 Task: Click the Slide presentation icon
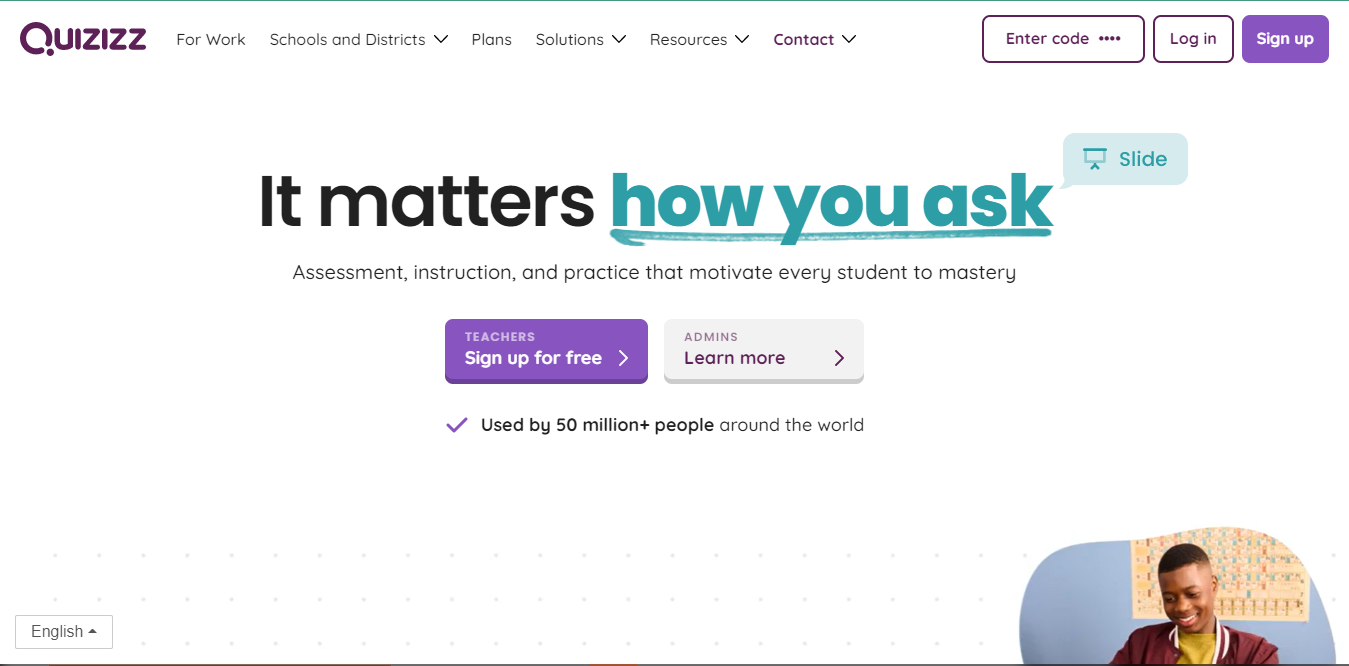1093,158
